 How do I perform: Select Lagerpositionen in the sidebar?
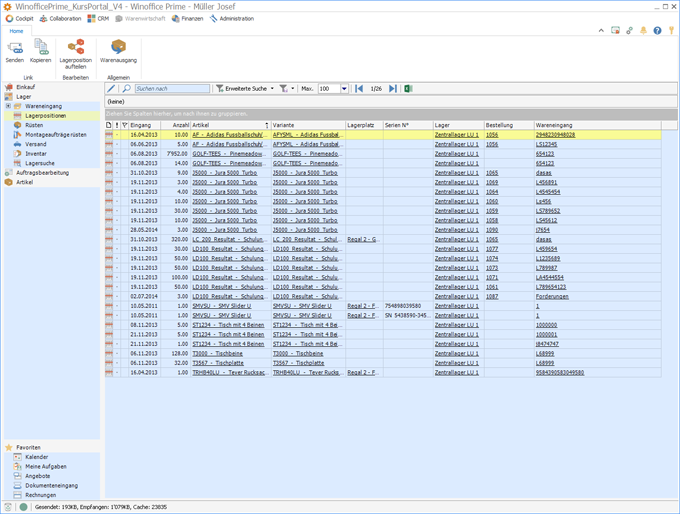[46, 115]
